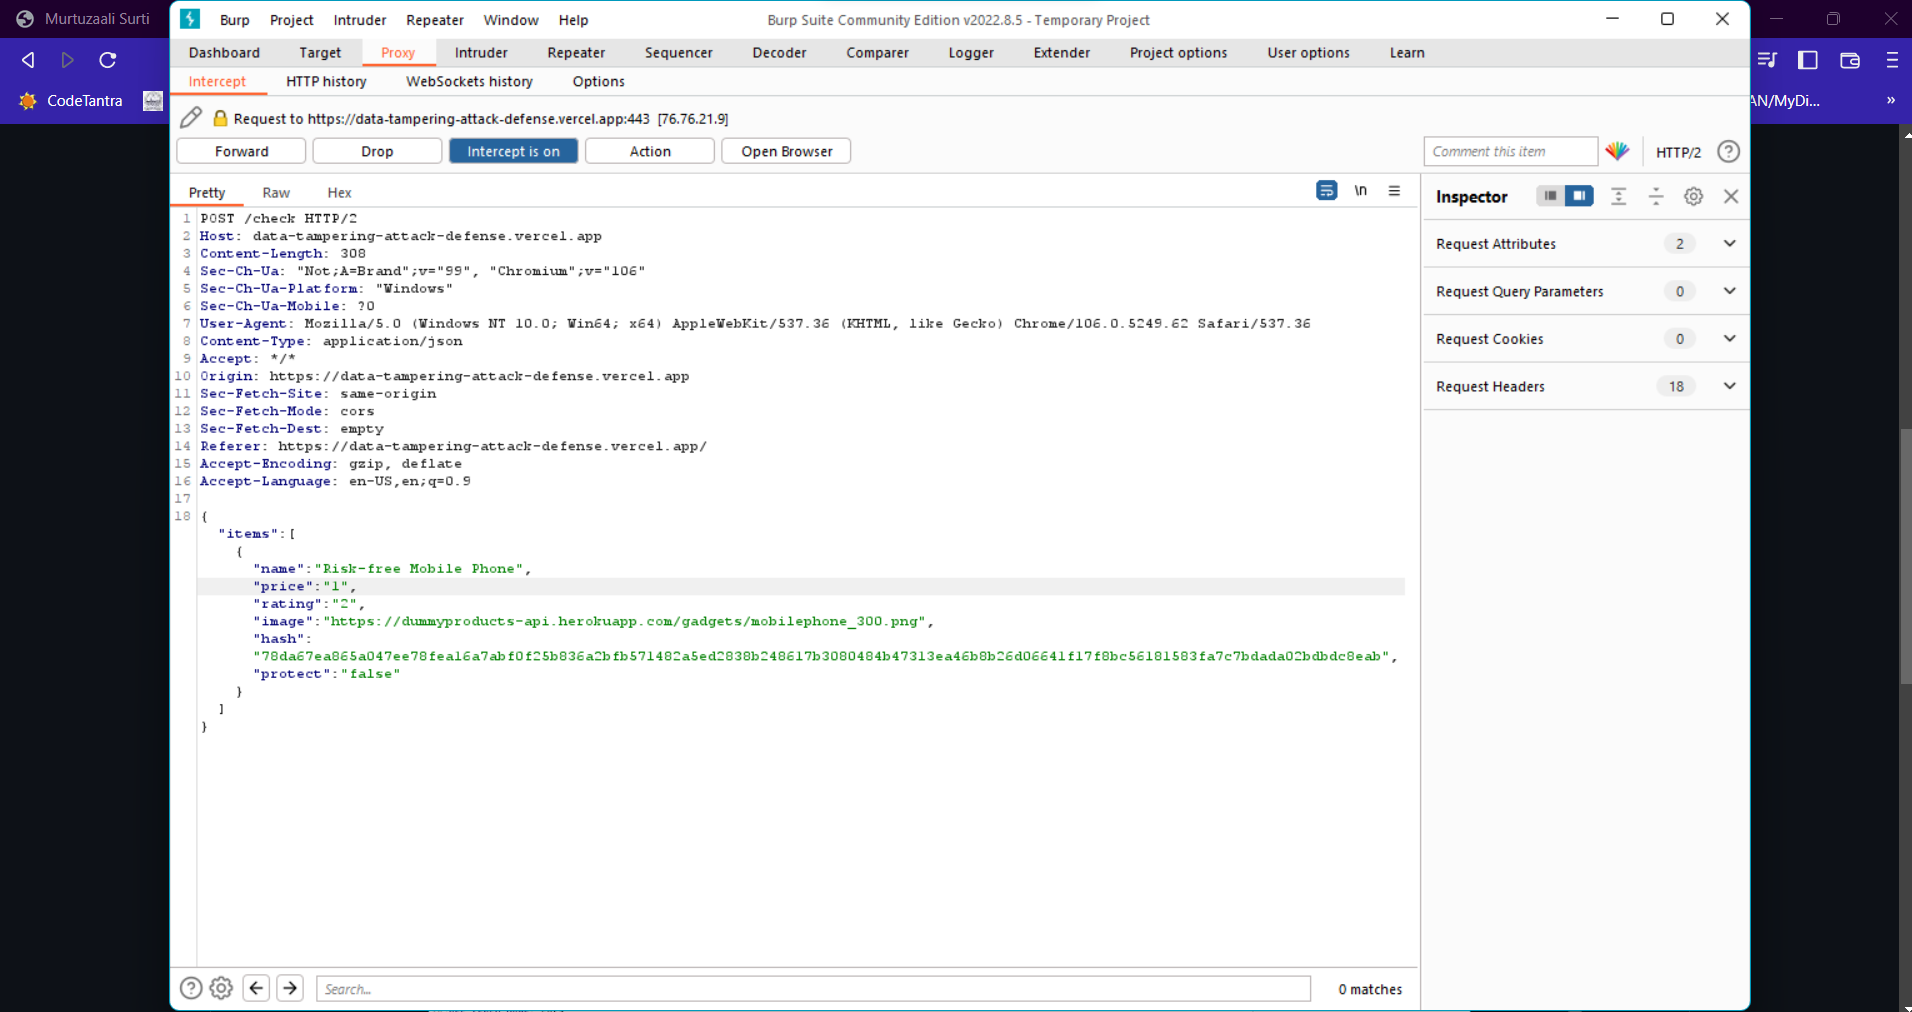
Task: Switch Inspector to side-by-side layout view
Action: [x=1580, y=196]
